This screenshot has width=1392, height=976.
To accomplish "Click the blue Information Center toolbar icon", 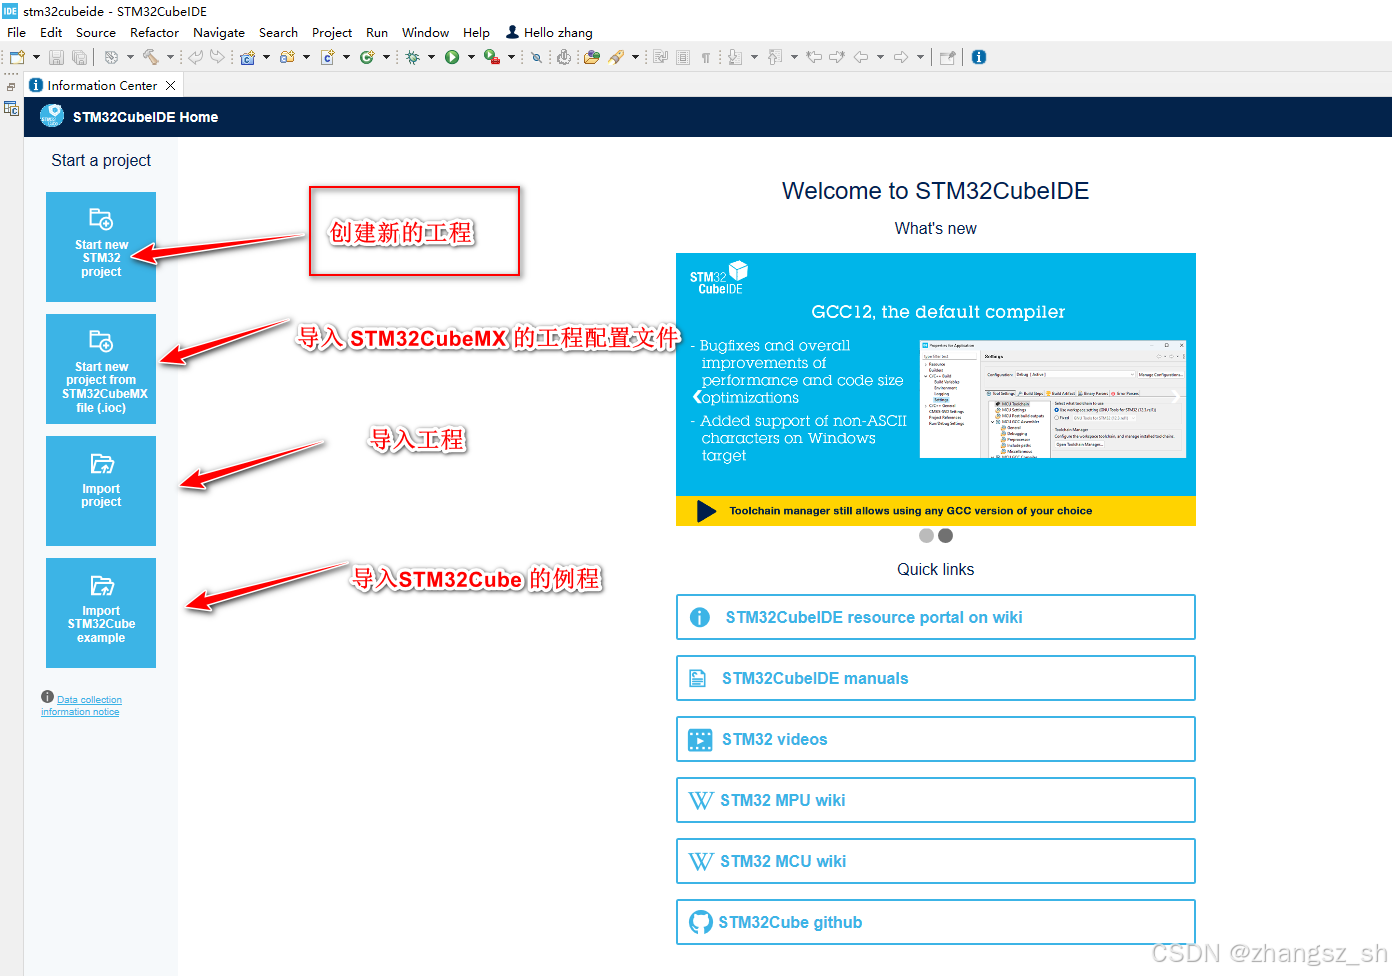I will click(x=978, y=57).
